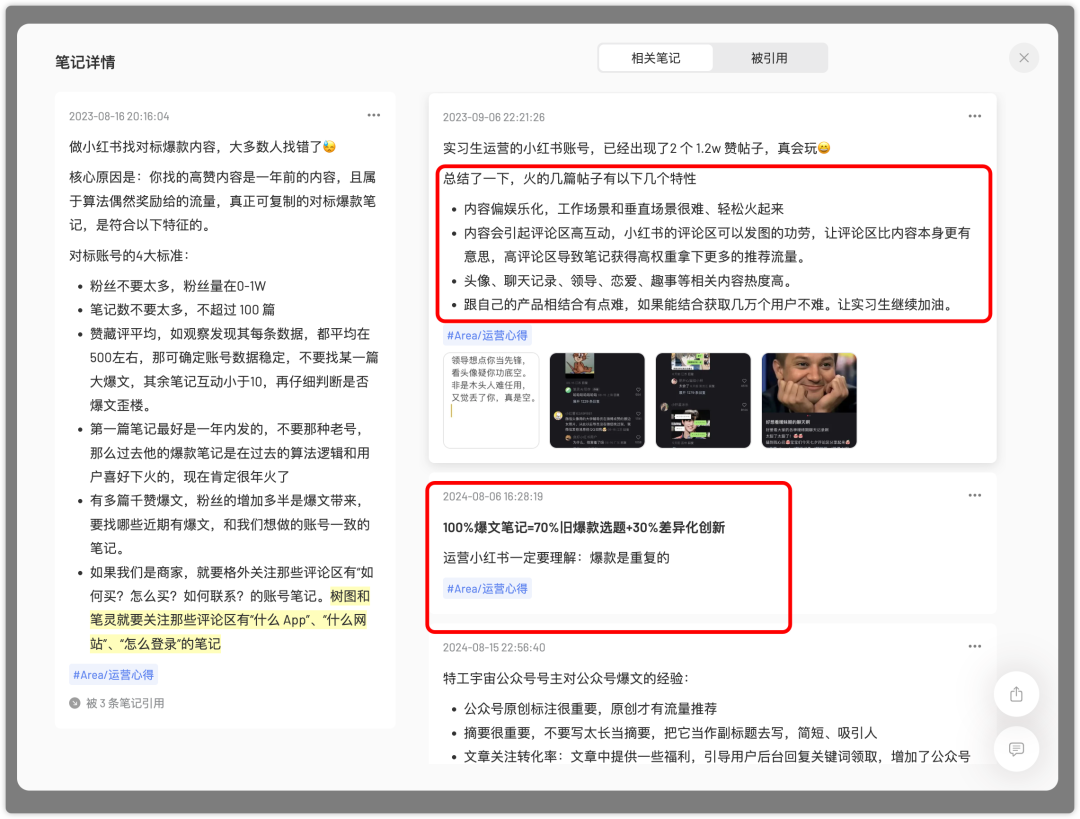The width and height of the screenshot is (1080, 819).
Task: Open the share icon at bottom right
Action: [1017, 693]
